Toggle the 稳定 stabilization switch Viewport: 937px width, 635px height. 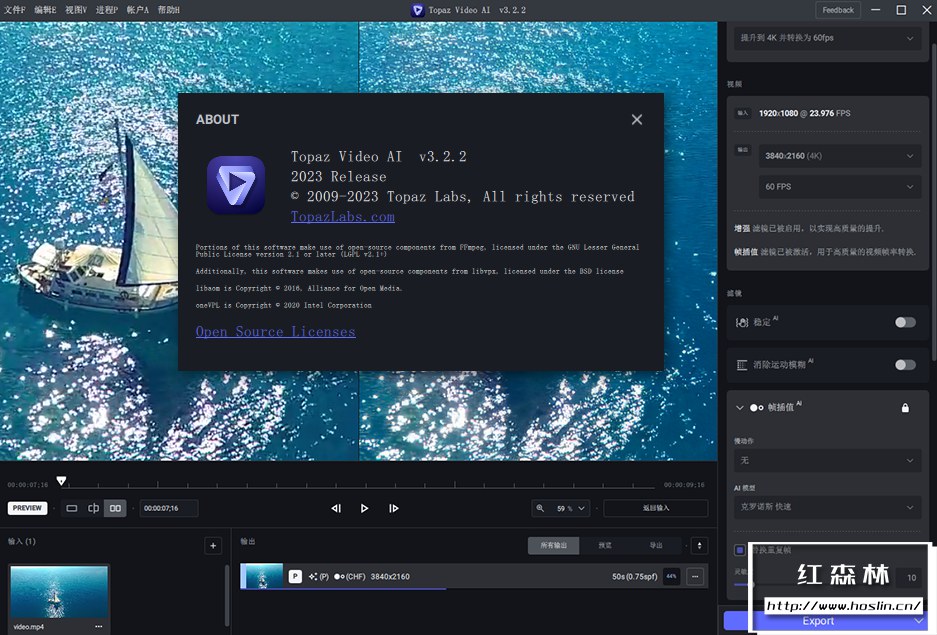(x=905, y=323)
